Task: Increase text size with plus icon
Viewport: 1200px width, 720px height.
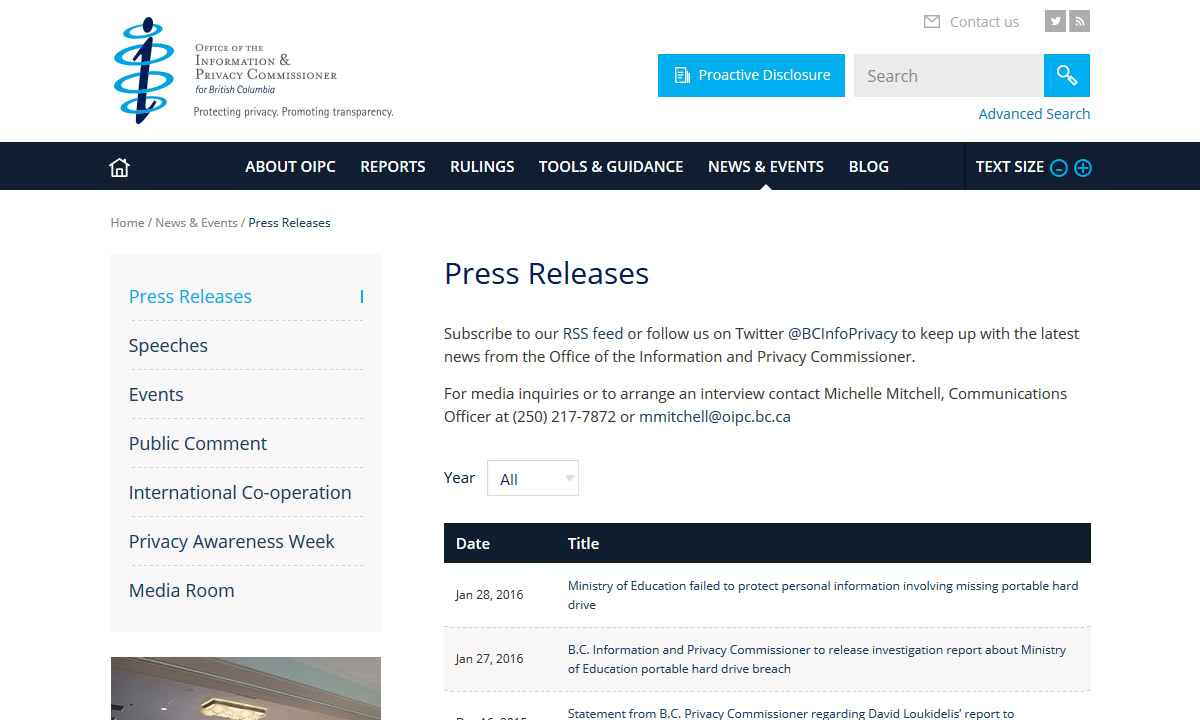Action: point(1083,168)
